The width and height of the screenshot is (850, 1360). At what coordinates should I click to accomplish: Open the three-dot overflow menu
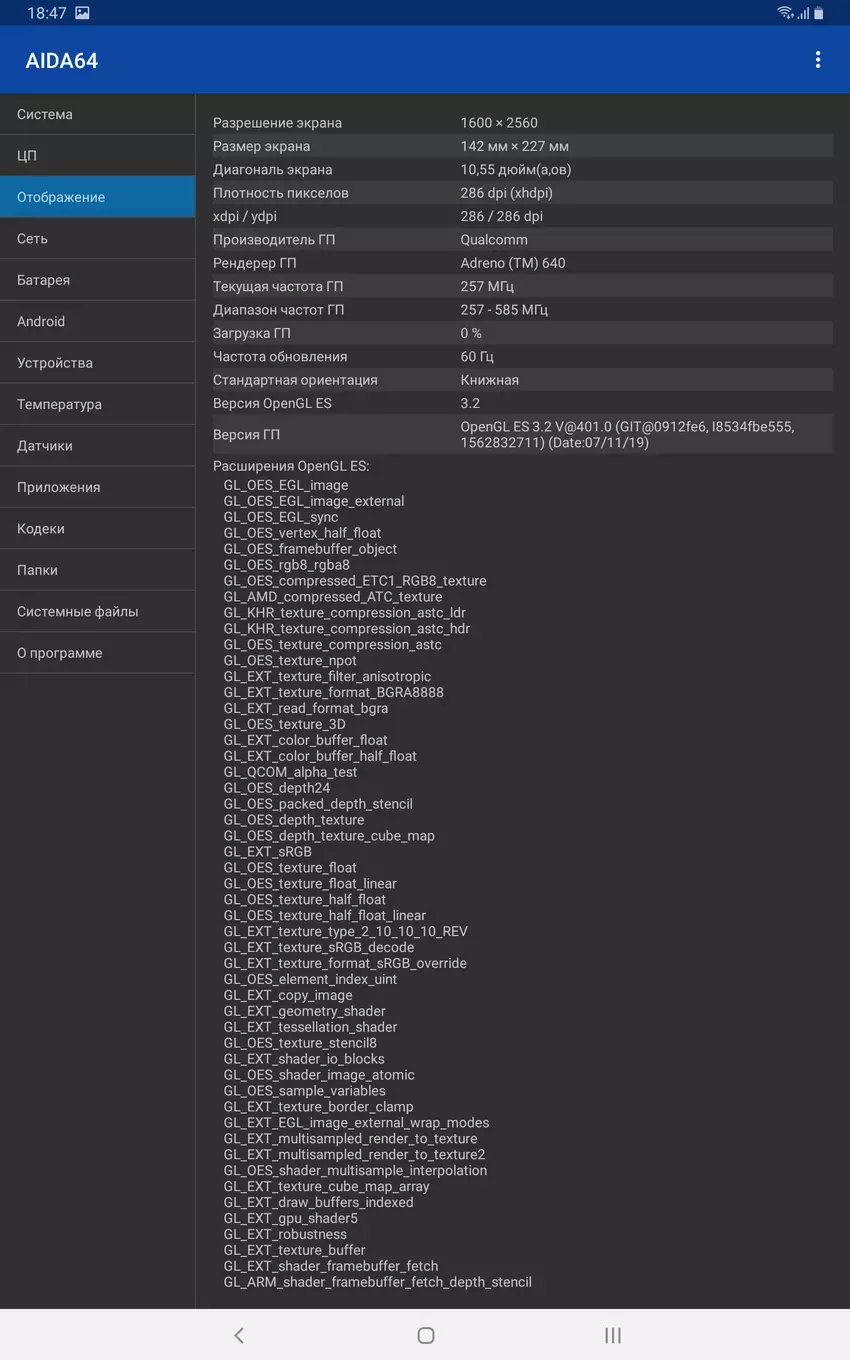(817, 60)
